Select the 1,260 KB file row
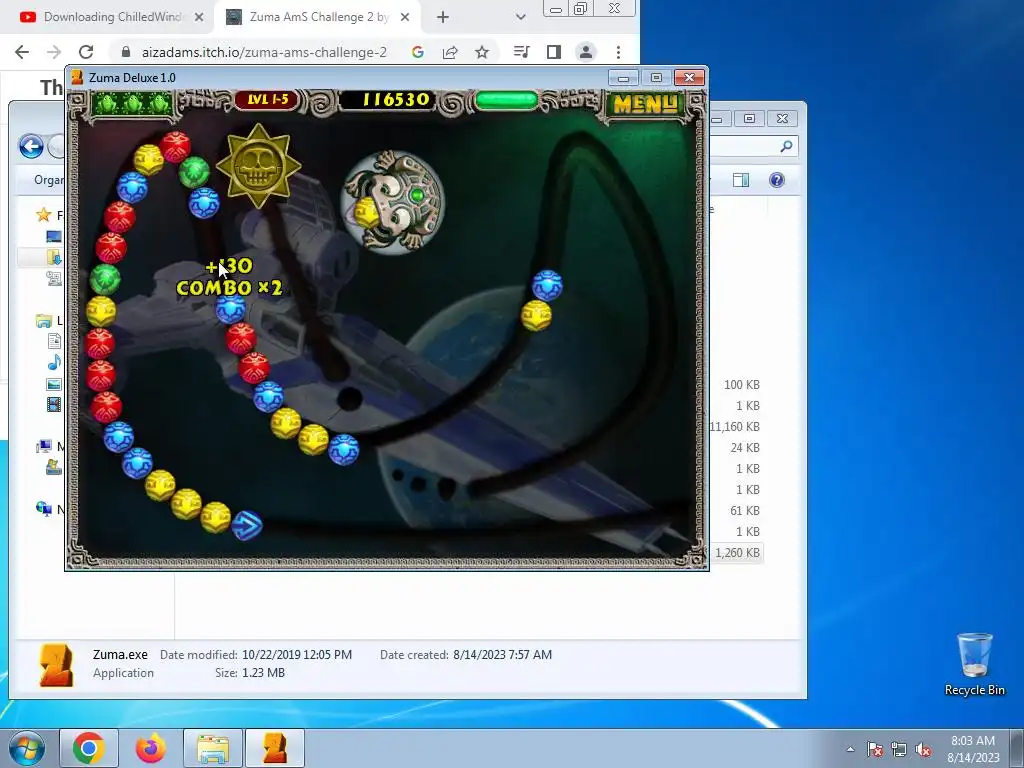The image size is (1024, 768). click(x=737, y=553)
